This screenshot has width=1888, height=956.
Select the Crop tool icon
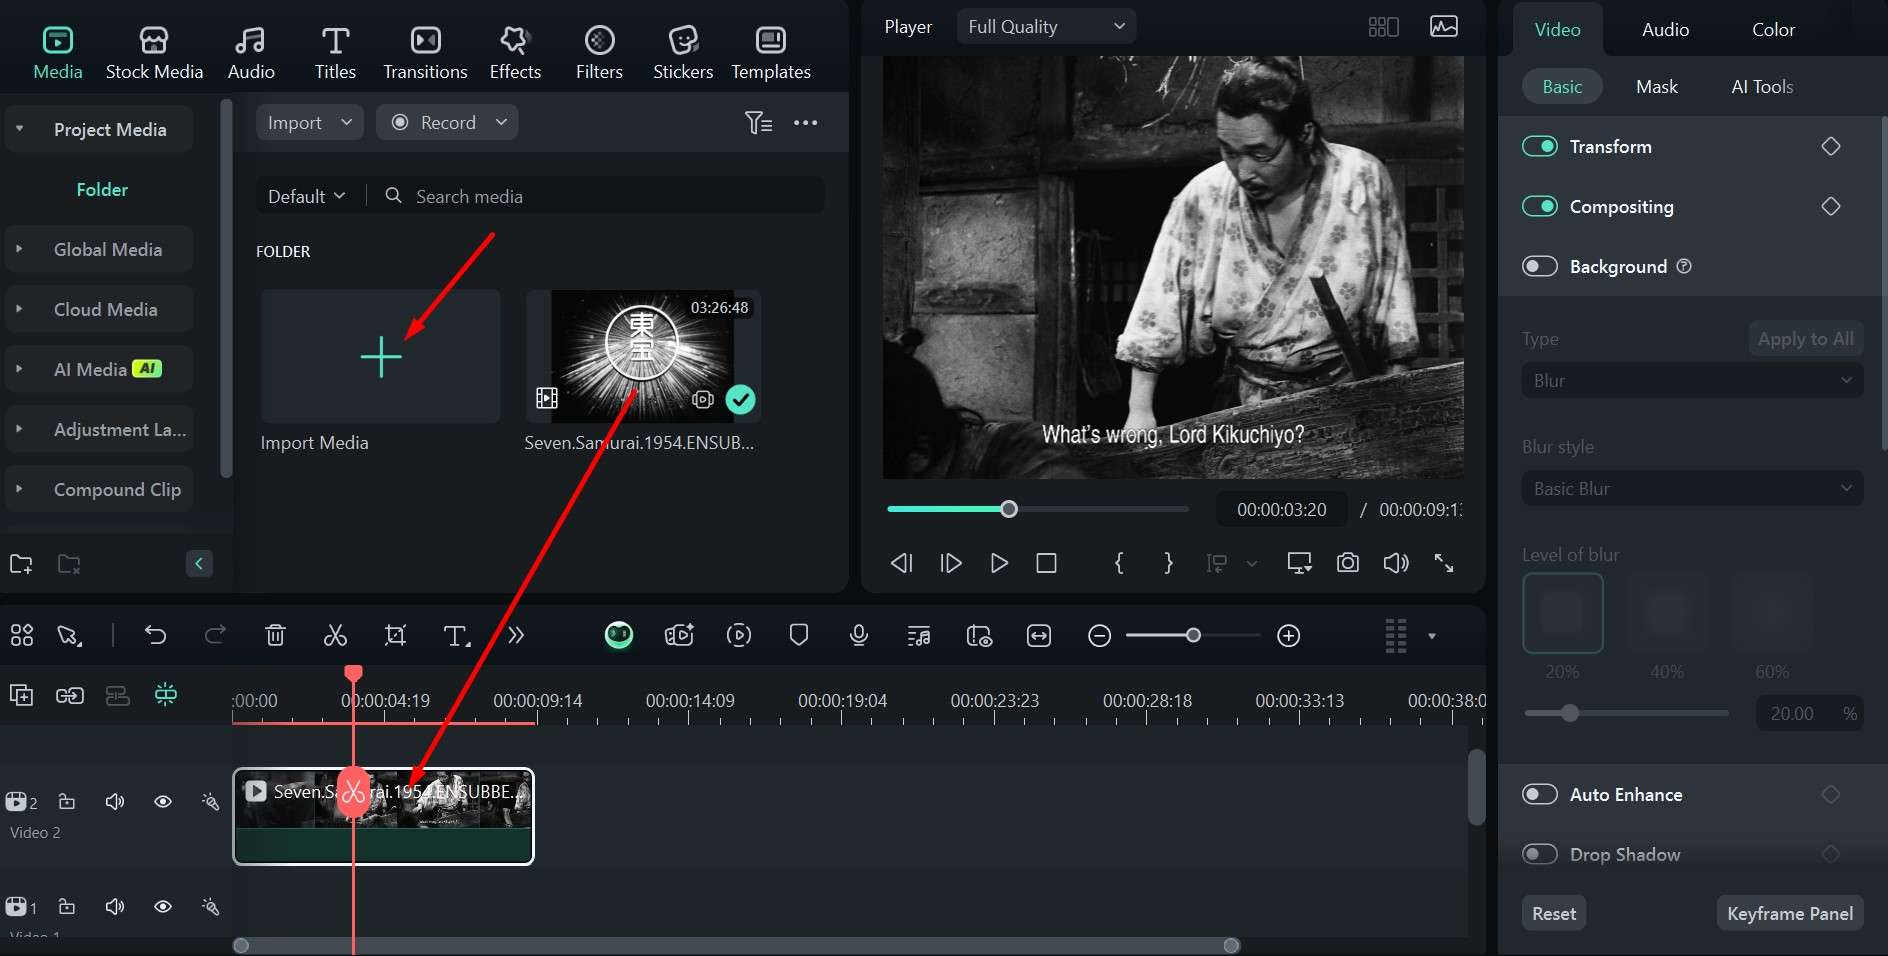[395, 635]
